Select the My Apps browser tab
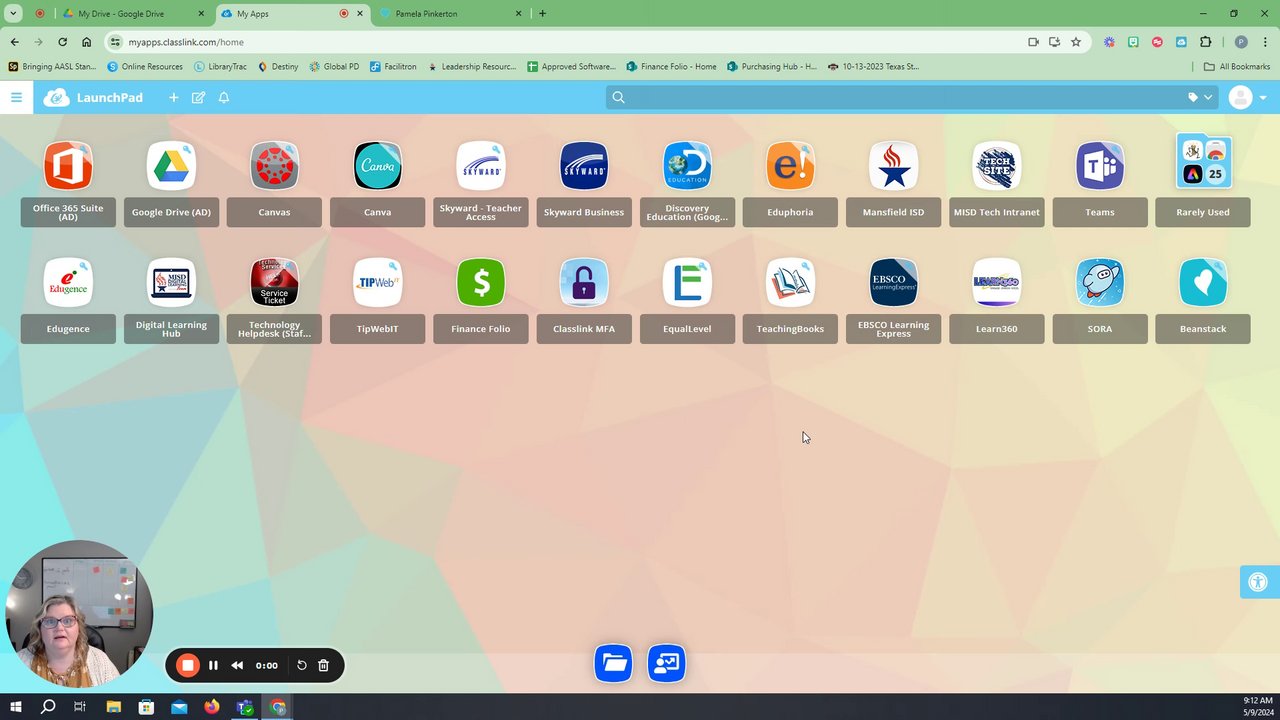This screenshot has width=1280, height=720. 292,14
